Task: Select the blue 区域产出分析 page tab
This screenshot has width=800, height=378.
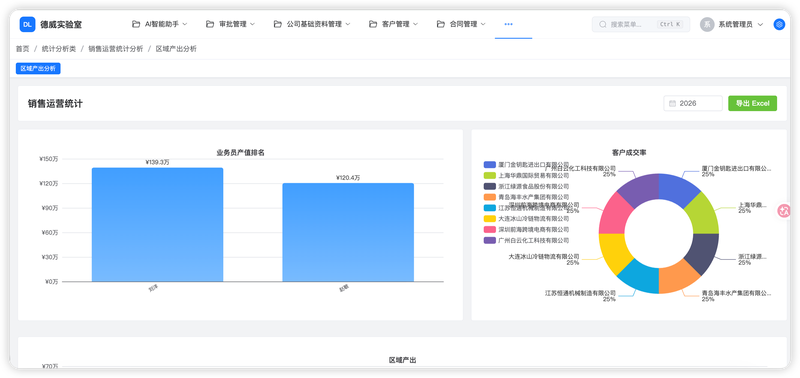Action: 38,68
